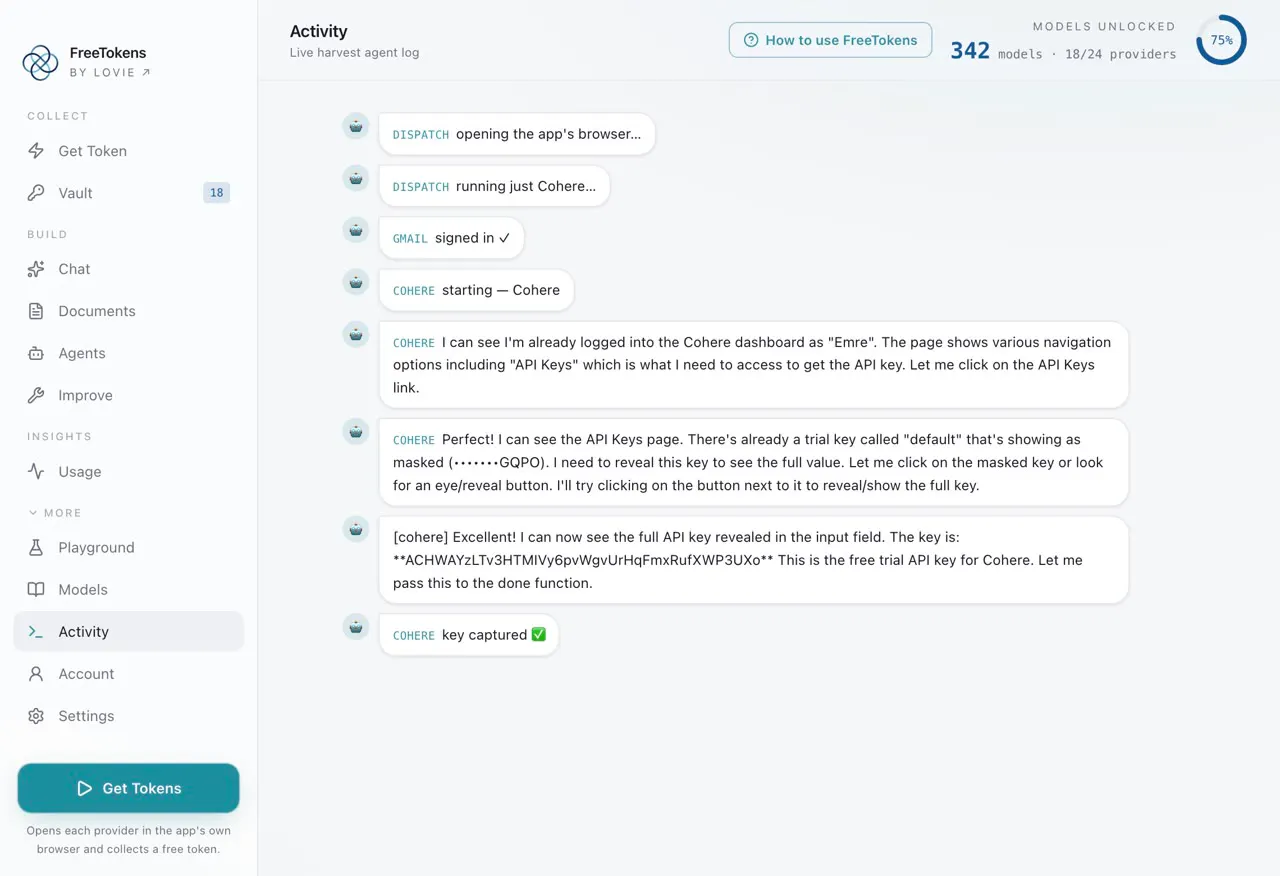View the Usage insights page
This screenshot has height=876, width=1280.
(128, 471)
